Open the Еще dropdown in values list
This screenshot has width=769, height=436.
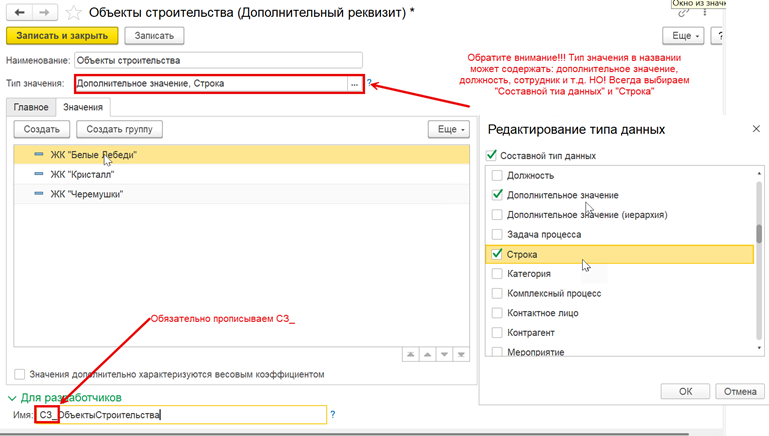click(x=449, y=129)
